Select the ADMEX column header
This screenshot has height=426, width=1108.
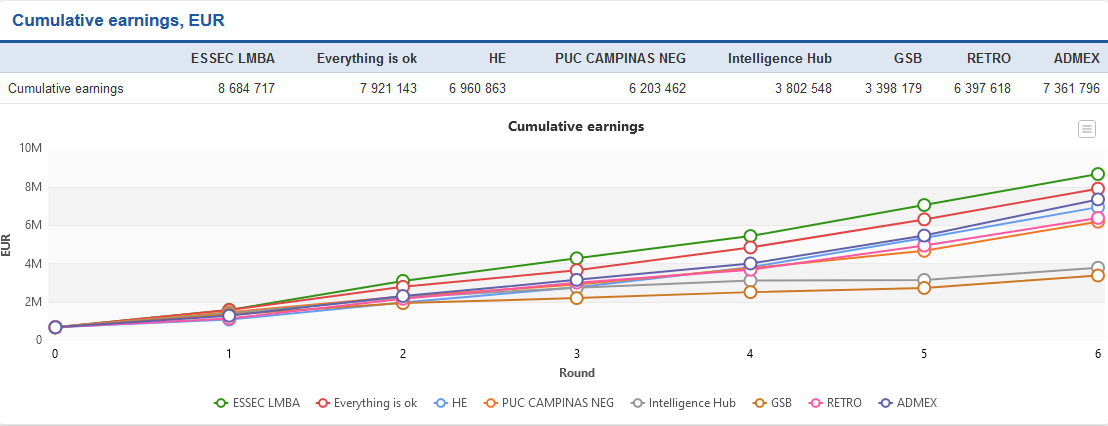(1076, 58)
